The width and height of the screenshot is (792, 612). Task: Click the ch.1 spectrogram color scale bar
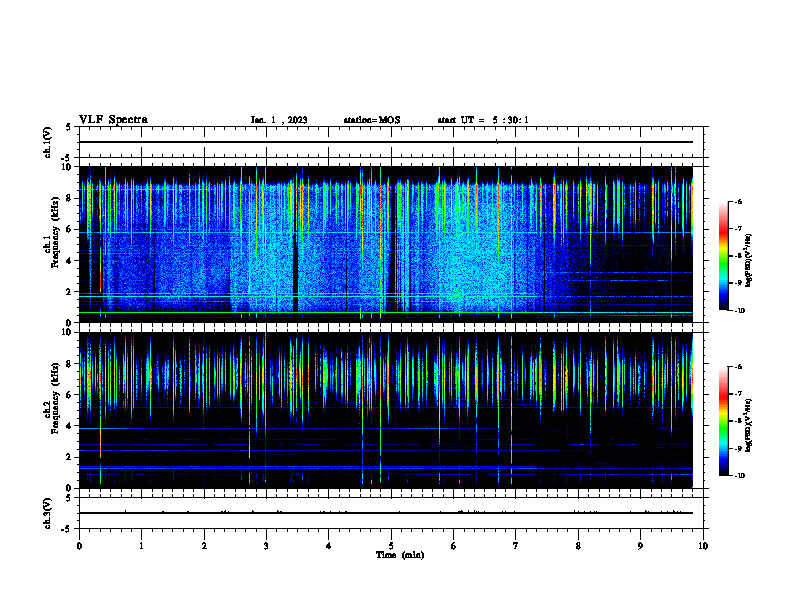pos(724,256)
